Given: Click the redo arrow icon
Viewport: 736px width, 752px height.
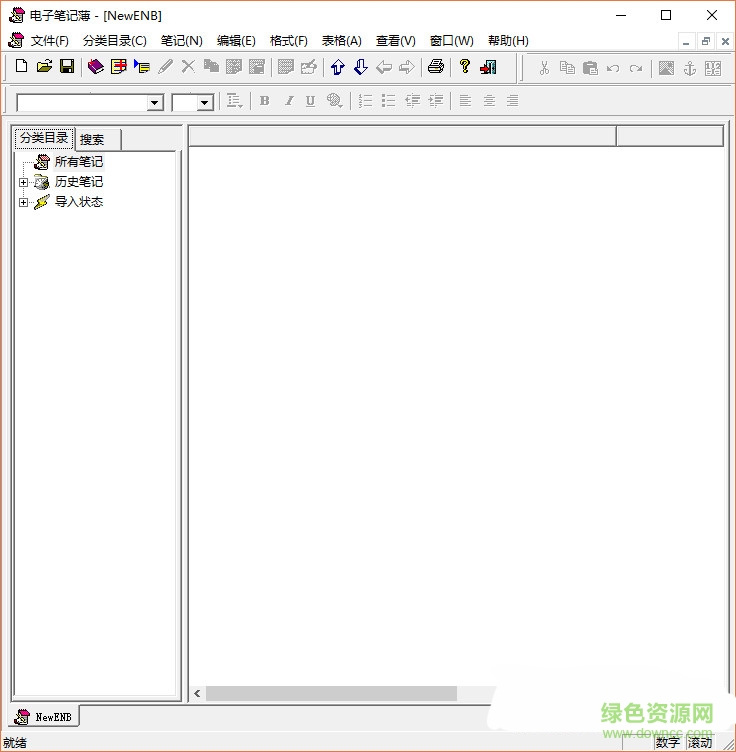Looking at the screenshot, I should tap(636, 69).
